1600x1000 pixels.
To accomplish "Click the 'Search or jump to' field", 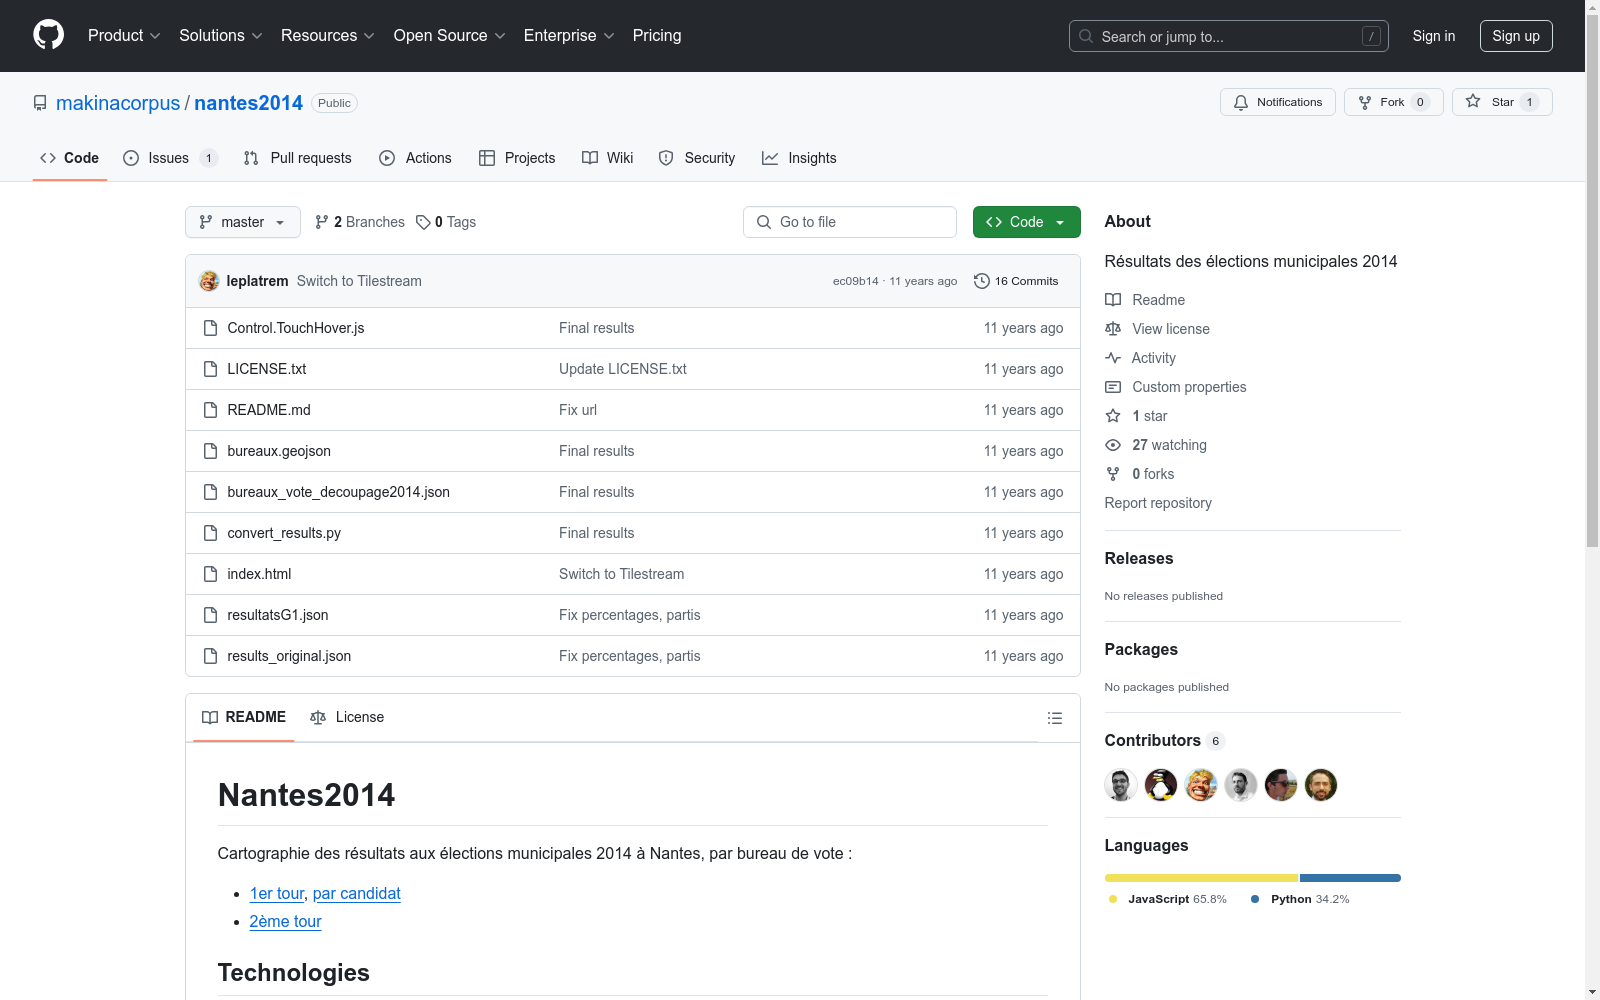I will pyautogui.click(x=1229, y=36).
